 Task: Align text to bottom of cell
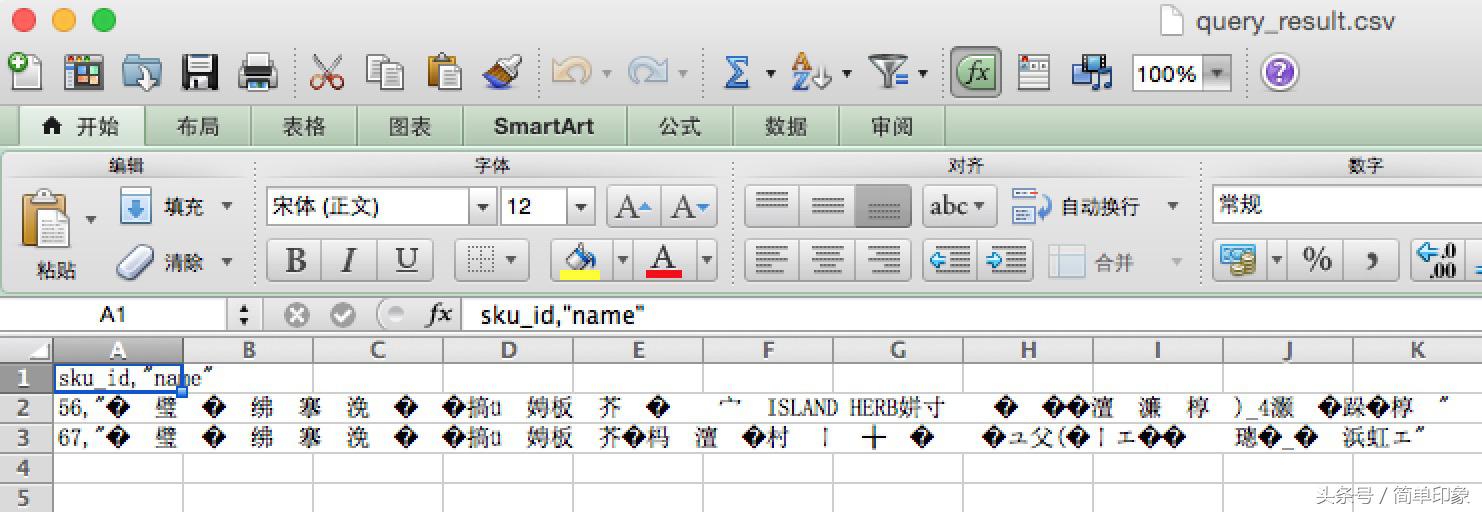pyautogui.click(x=884, y=206)
